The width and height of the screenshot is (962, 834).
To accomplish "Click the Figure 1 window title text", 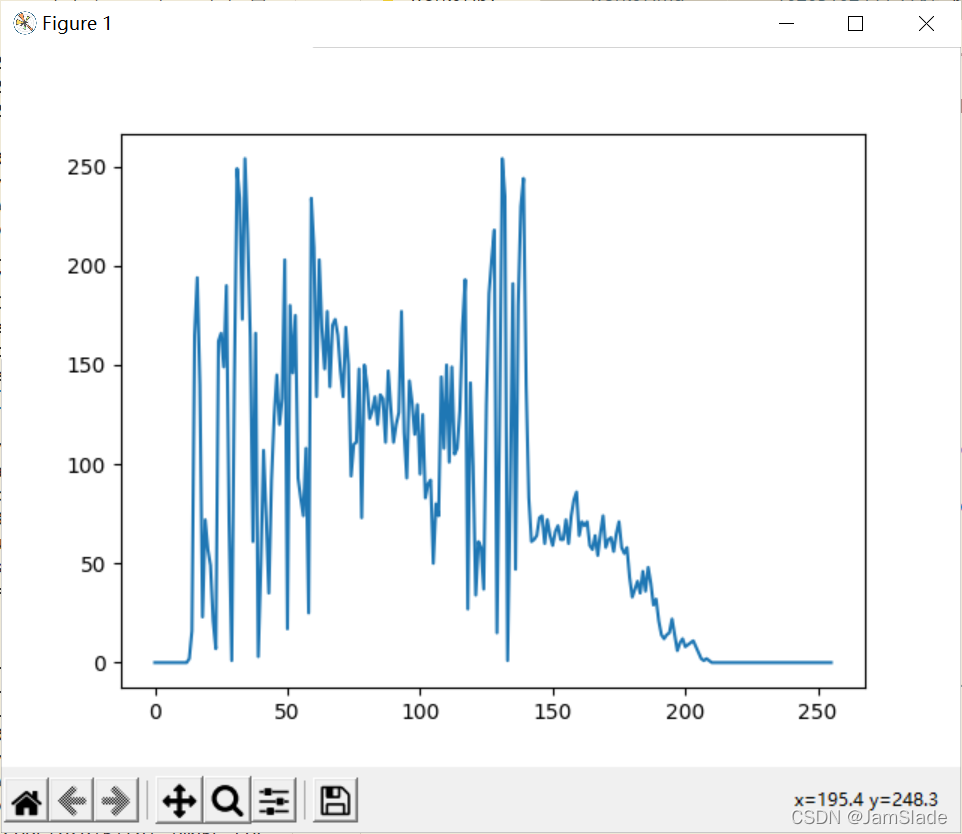I will [77, 23].
